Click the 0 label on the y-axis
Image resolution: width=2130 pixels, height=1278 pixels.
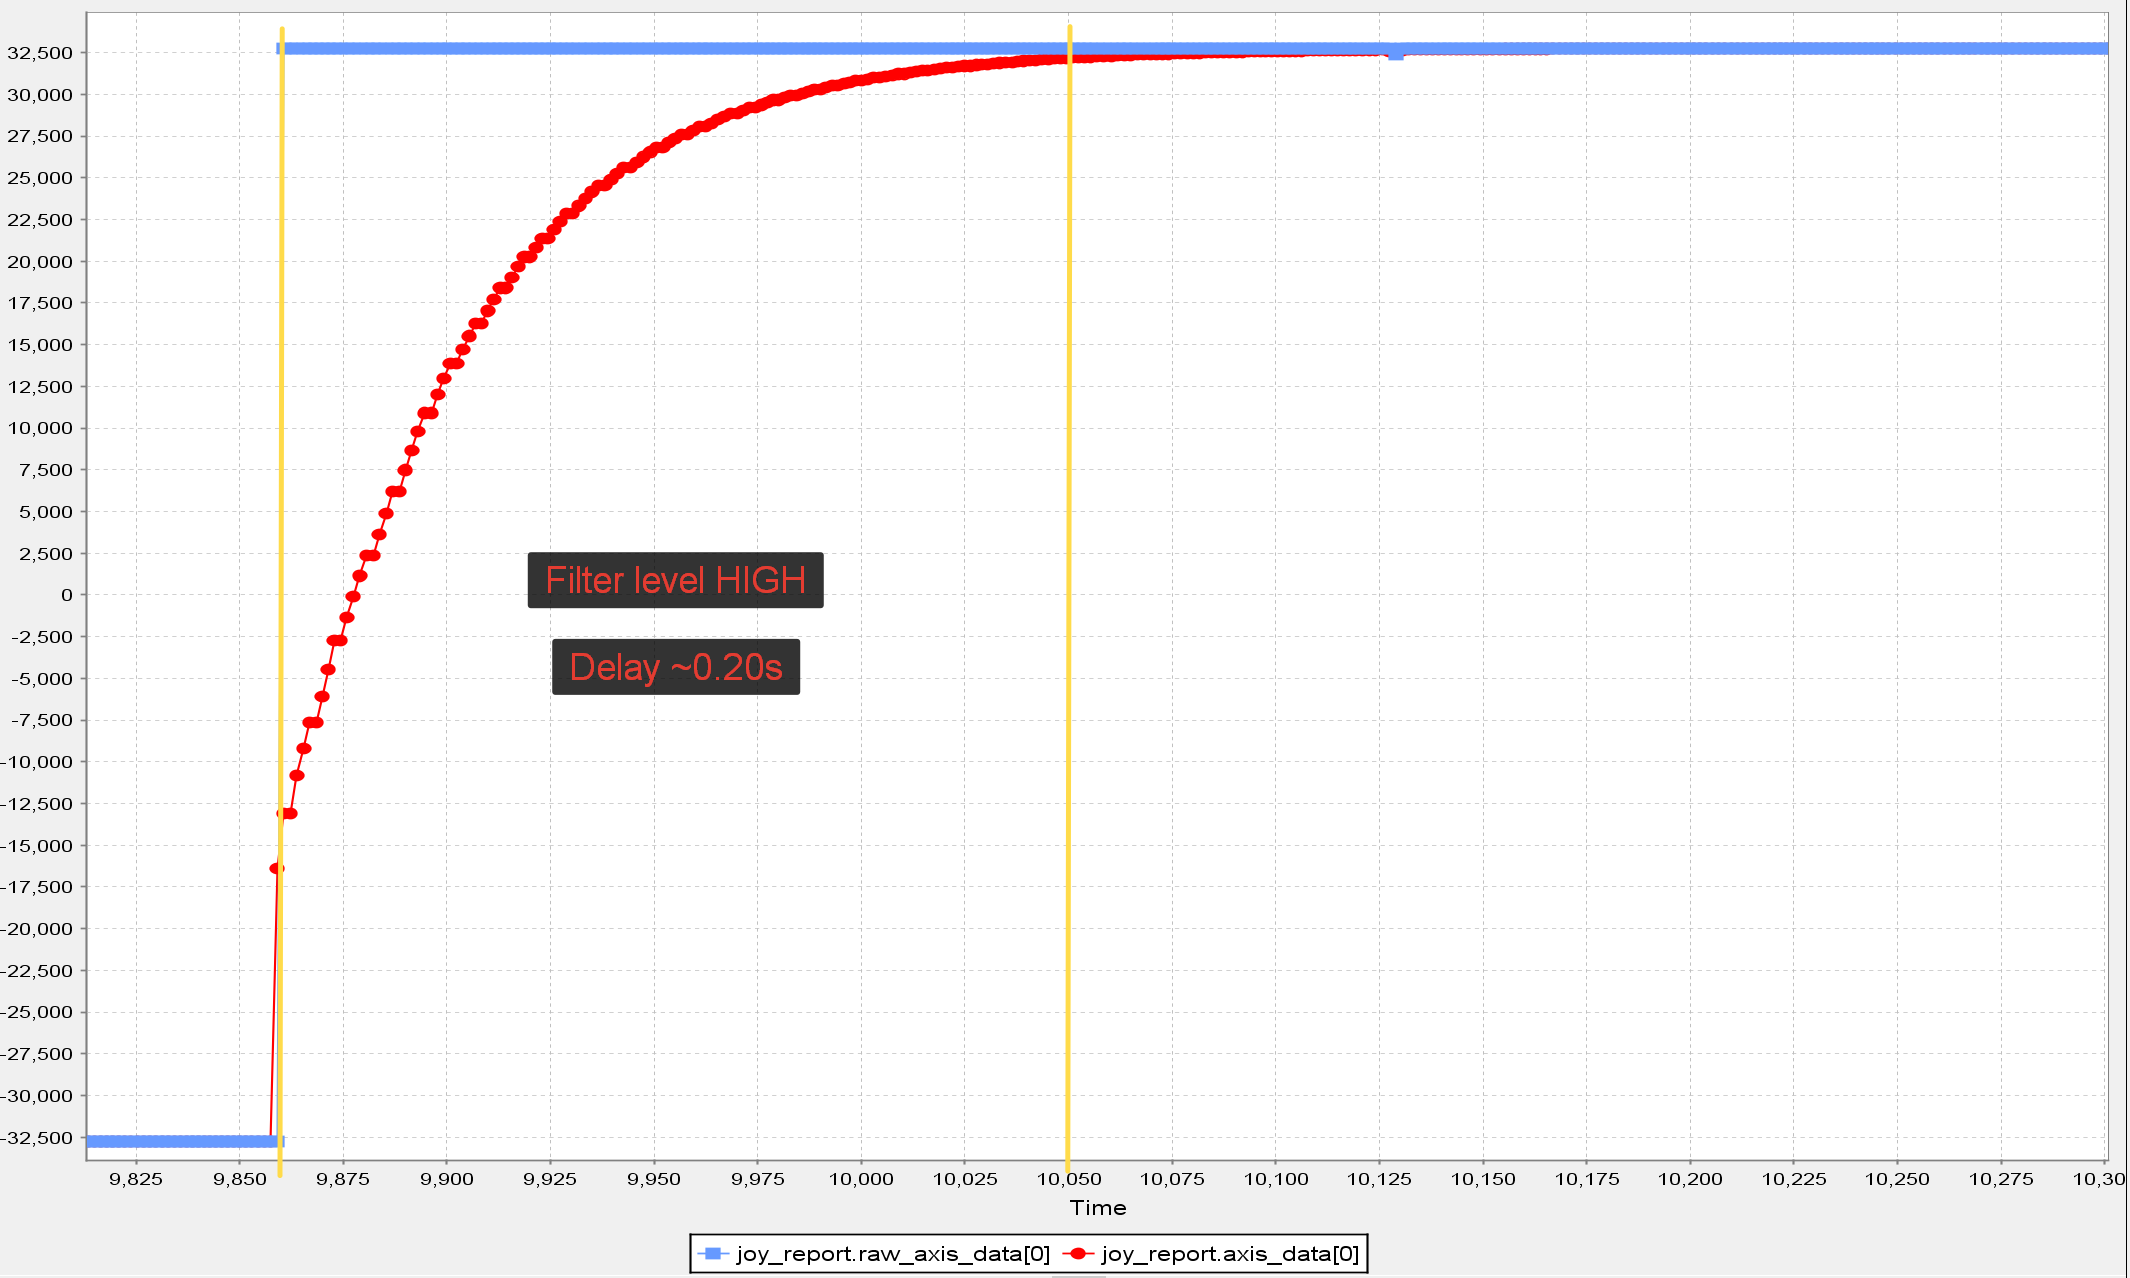[x=67, y=595]
